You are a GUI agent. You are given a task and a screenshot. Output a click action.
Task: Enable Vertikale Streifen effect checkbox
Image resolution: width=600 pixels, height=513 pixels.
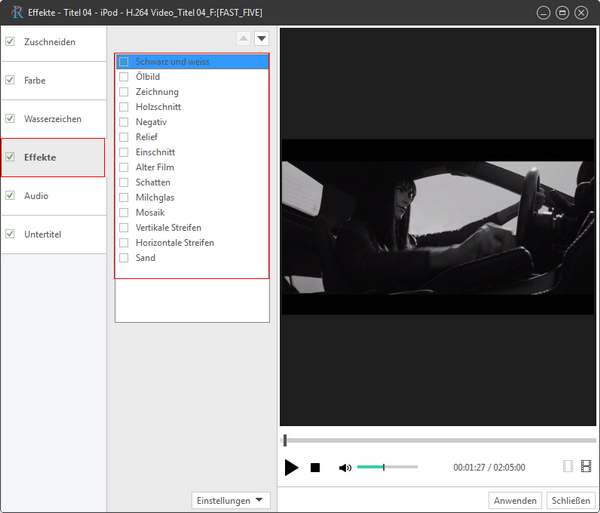(124, 228)
